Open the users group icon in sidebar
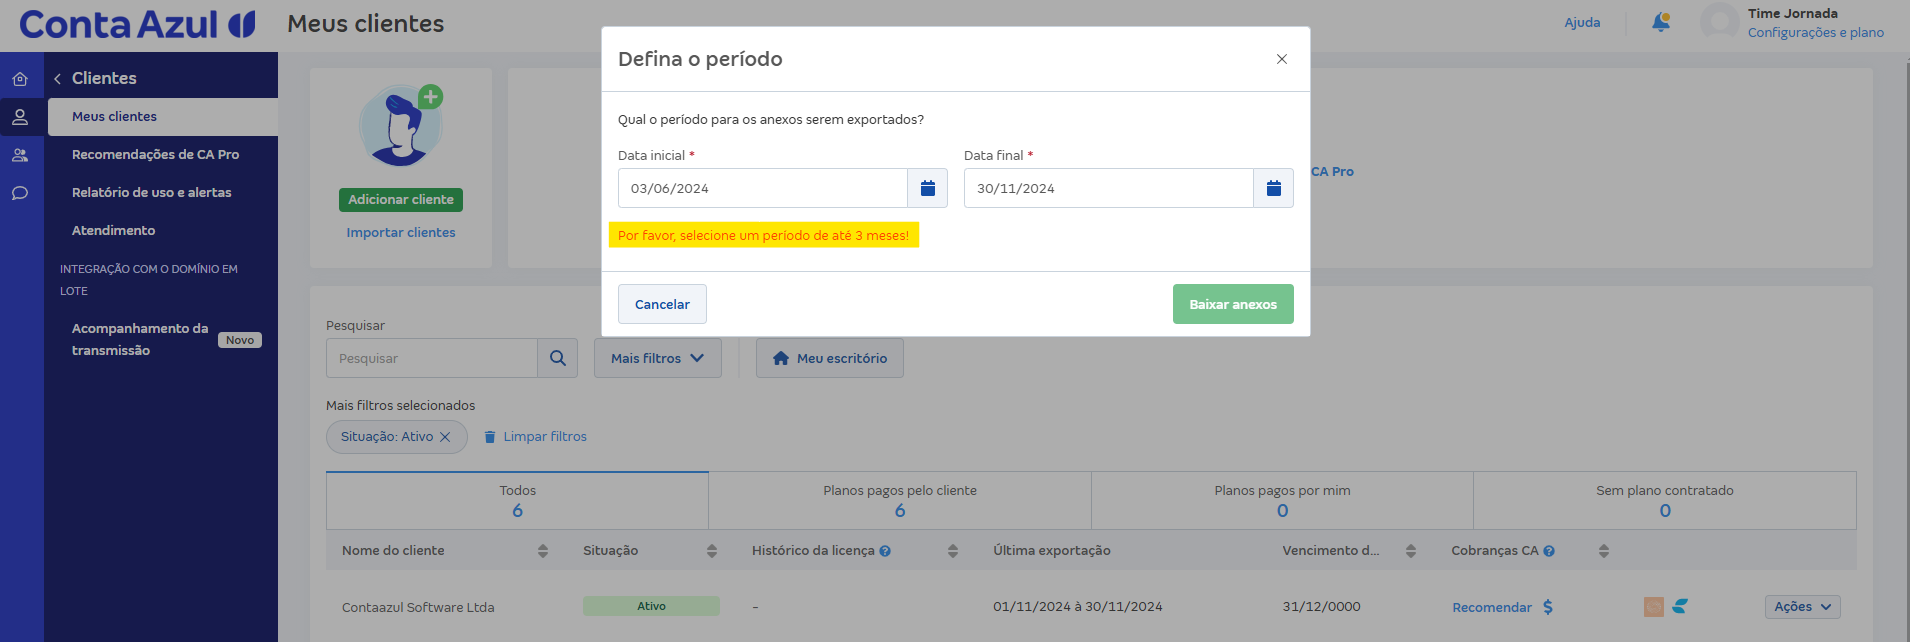1910x642 pixels. [x=20, y=155]
